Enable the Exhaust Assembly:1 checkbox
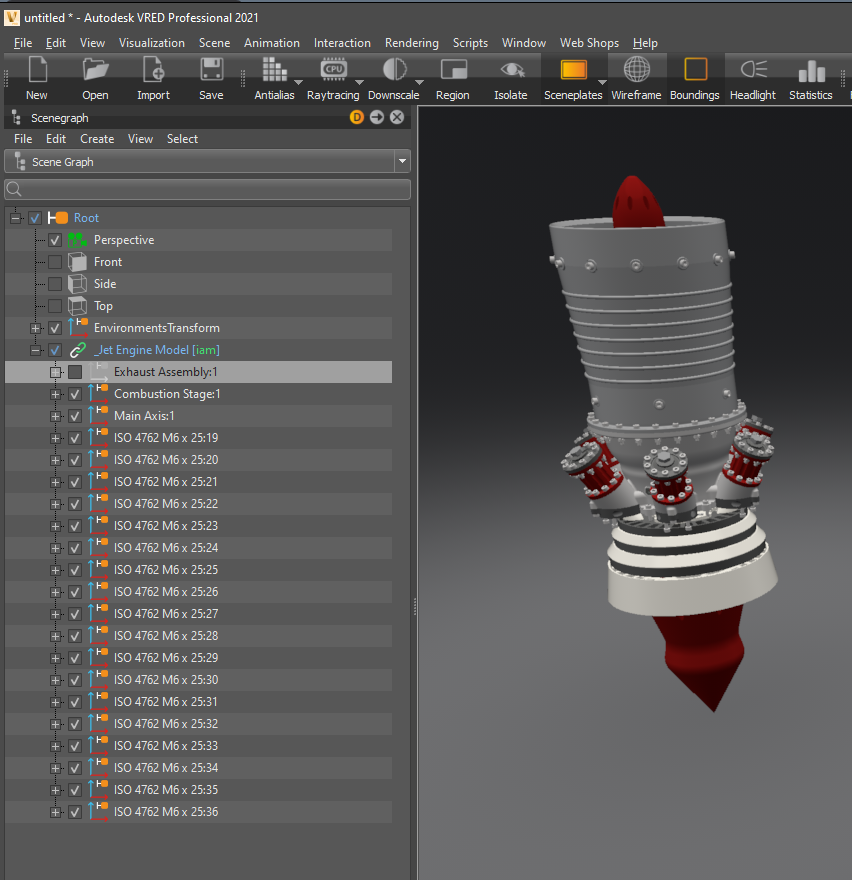 pos(75,372)
